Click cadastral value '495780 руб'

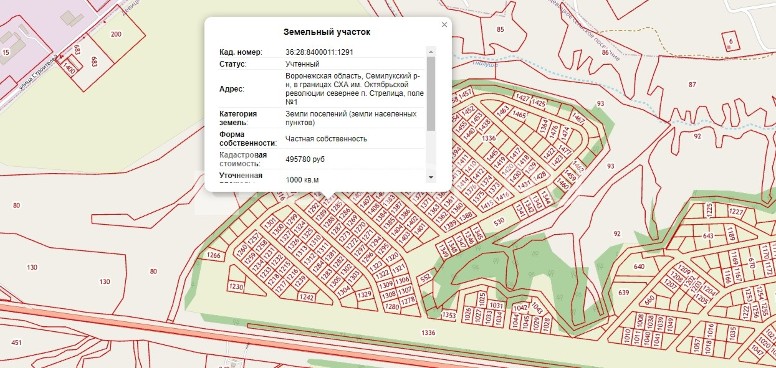(305, 160)
